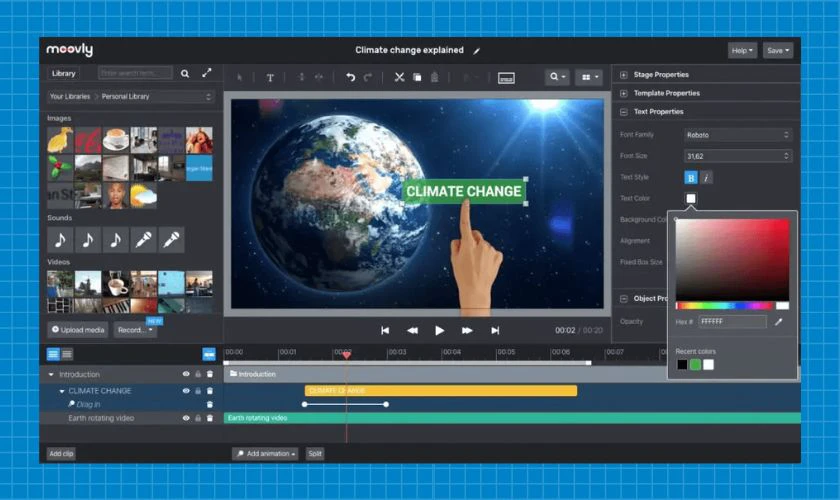Click the blue timeline fit icon

(209, 354)
